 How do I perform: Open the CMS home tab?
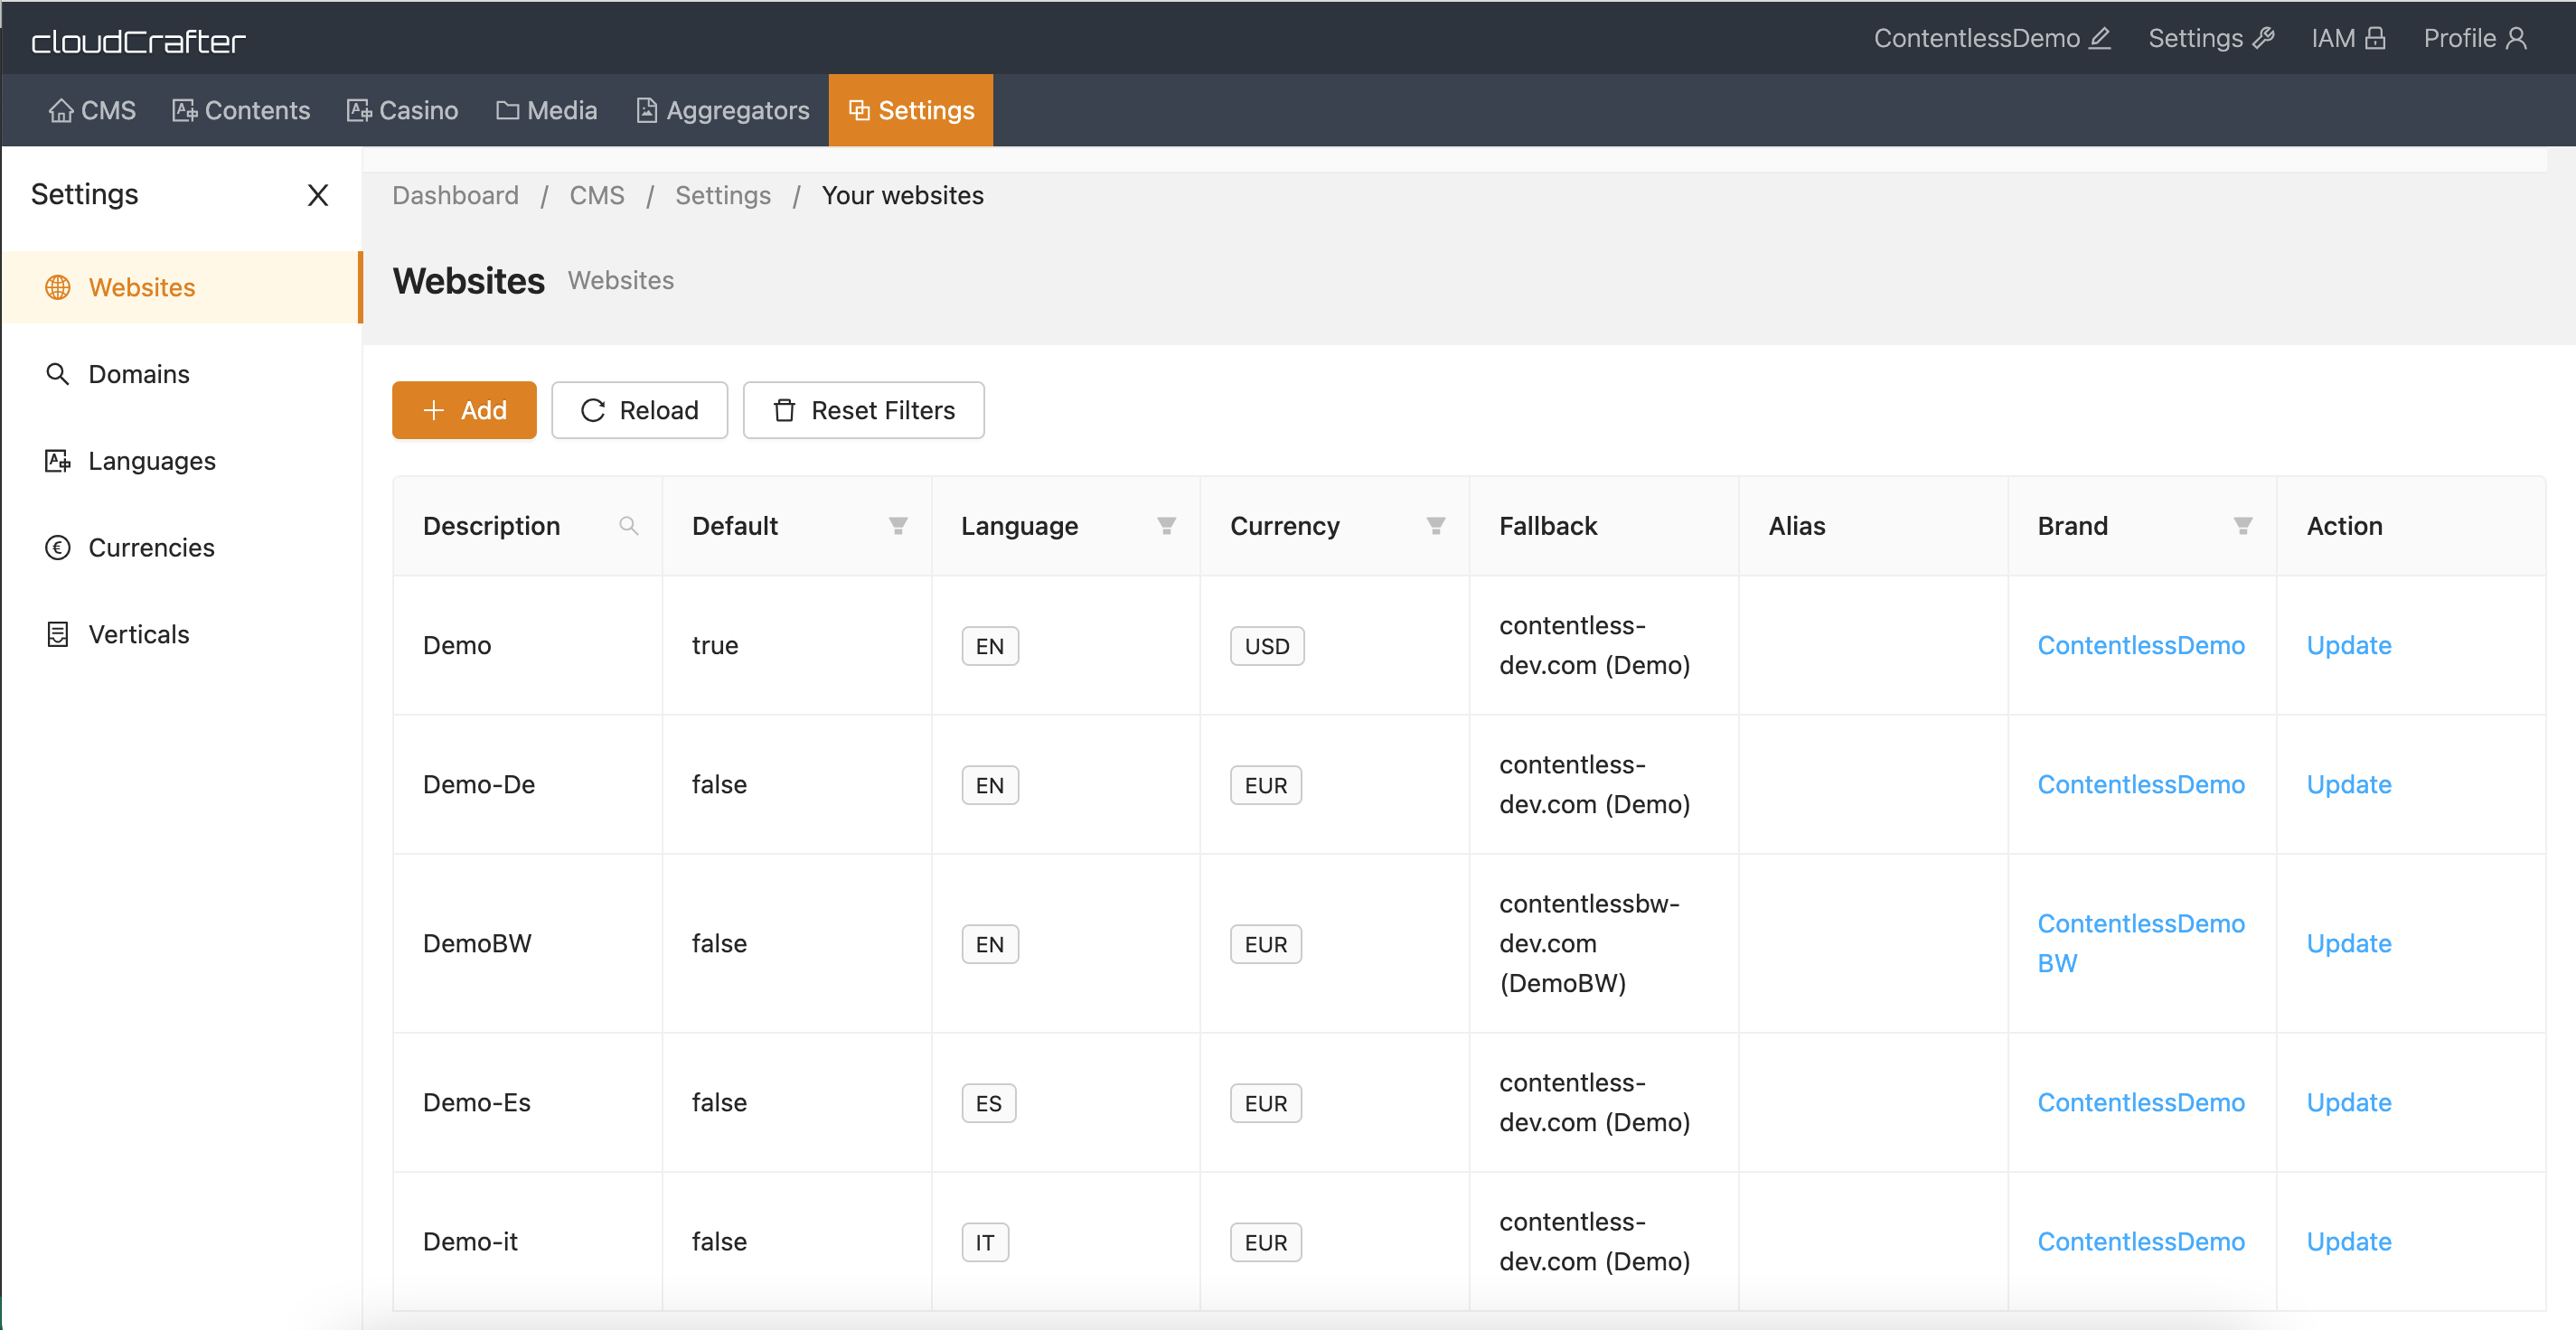[92, 110]
